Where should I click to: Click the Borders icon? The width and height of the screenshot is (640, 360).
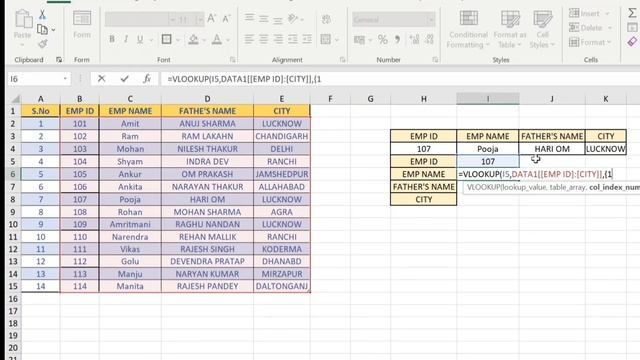pos(167,40)
